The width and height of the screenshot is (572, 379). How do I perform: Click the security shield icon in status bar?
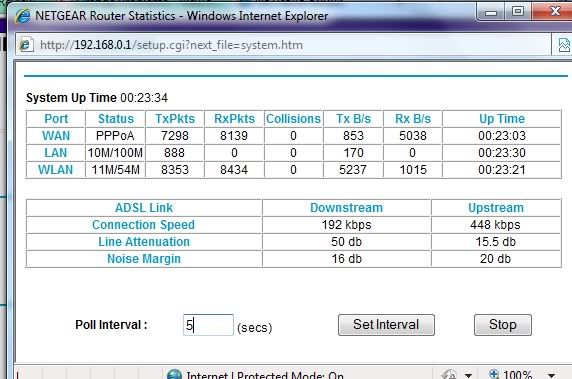(x=449, y=375)
